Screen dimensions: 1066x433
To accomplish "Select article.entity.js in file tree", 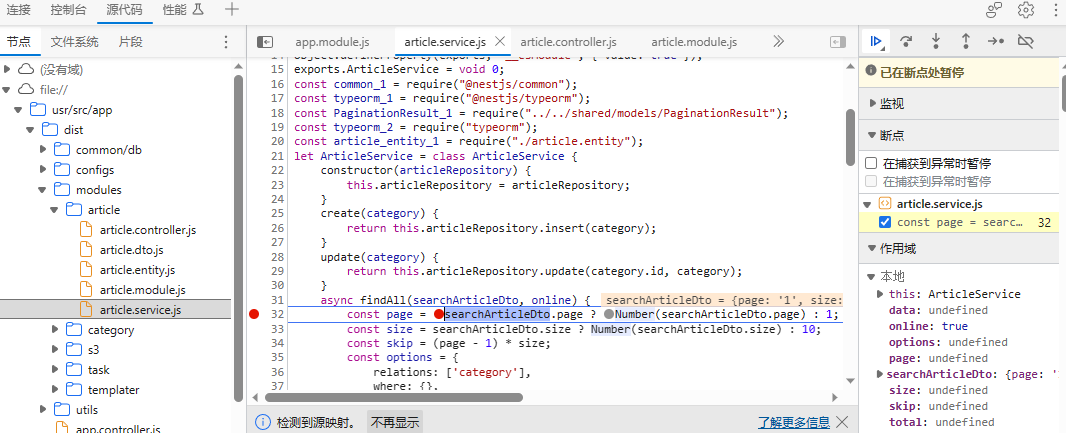I will [137, 270].
